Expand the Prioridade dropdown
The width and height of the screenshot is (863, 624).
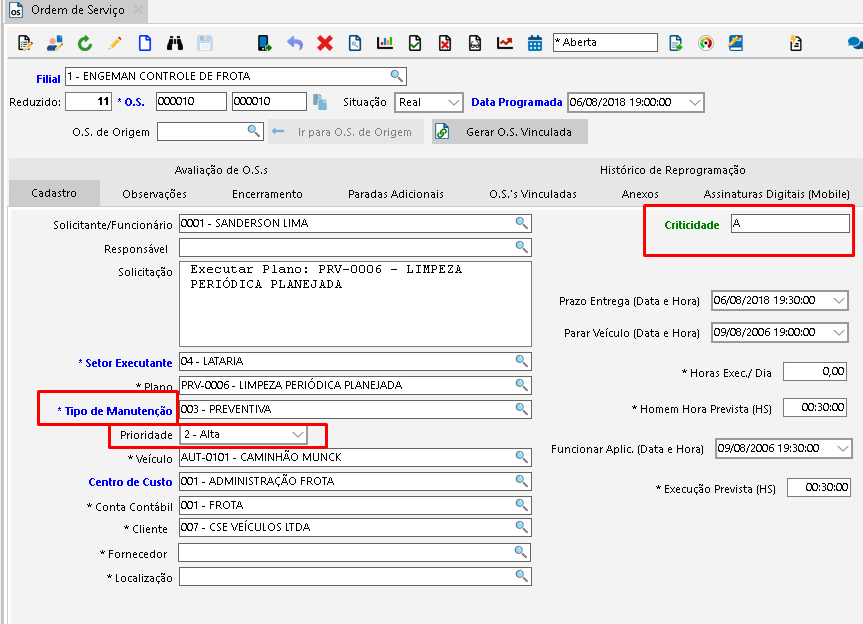(x=298, y=435)
